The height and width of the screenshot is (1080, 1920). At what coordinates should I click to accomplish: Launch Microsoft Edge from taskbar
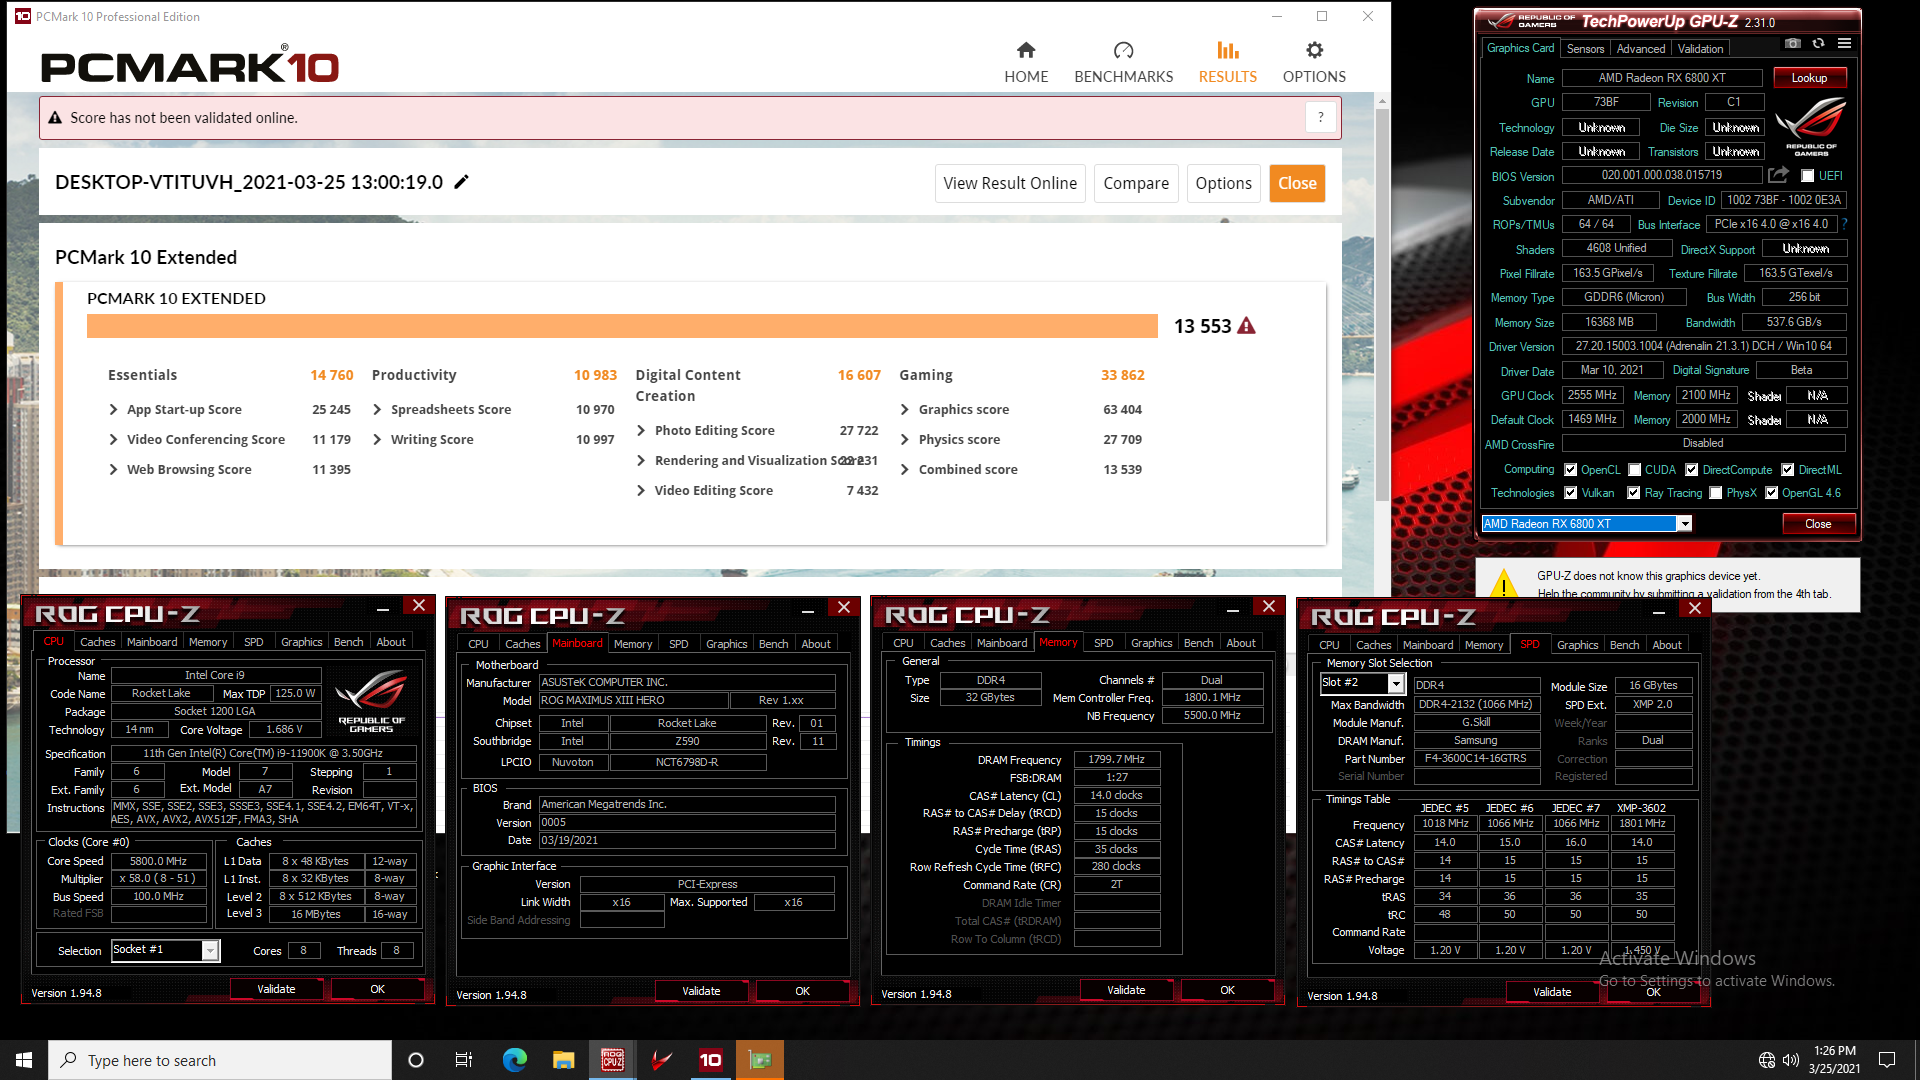tap(514, 1060)
